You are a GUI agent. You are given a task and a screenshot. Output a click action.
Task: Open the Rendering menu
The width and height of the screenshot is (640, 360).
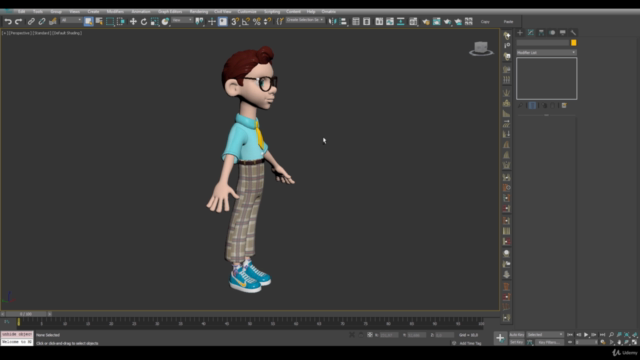click(x=199, y=12)
